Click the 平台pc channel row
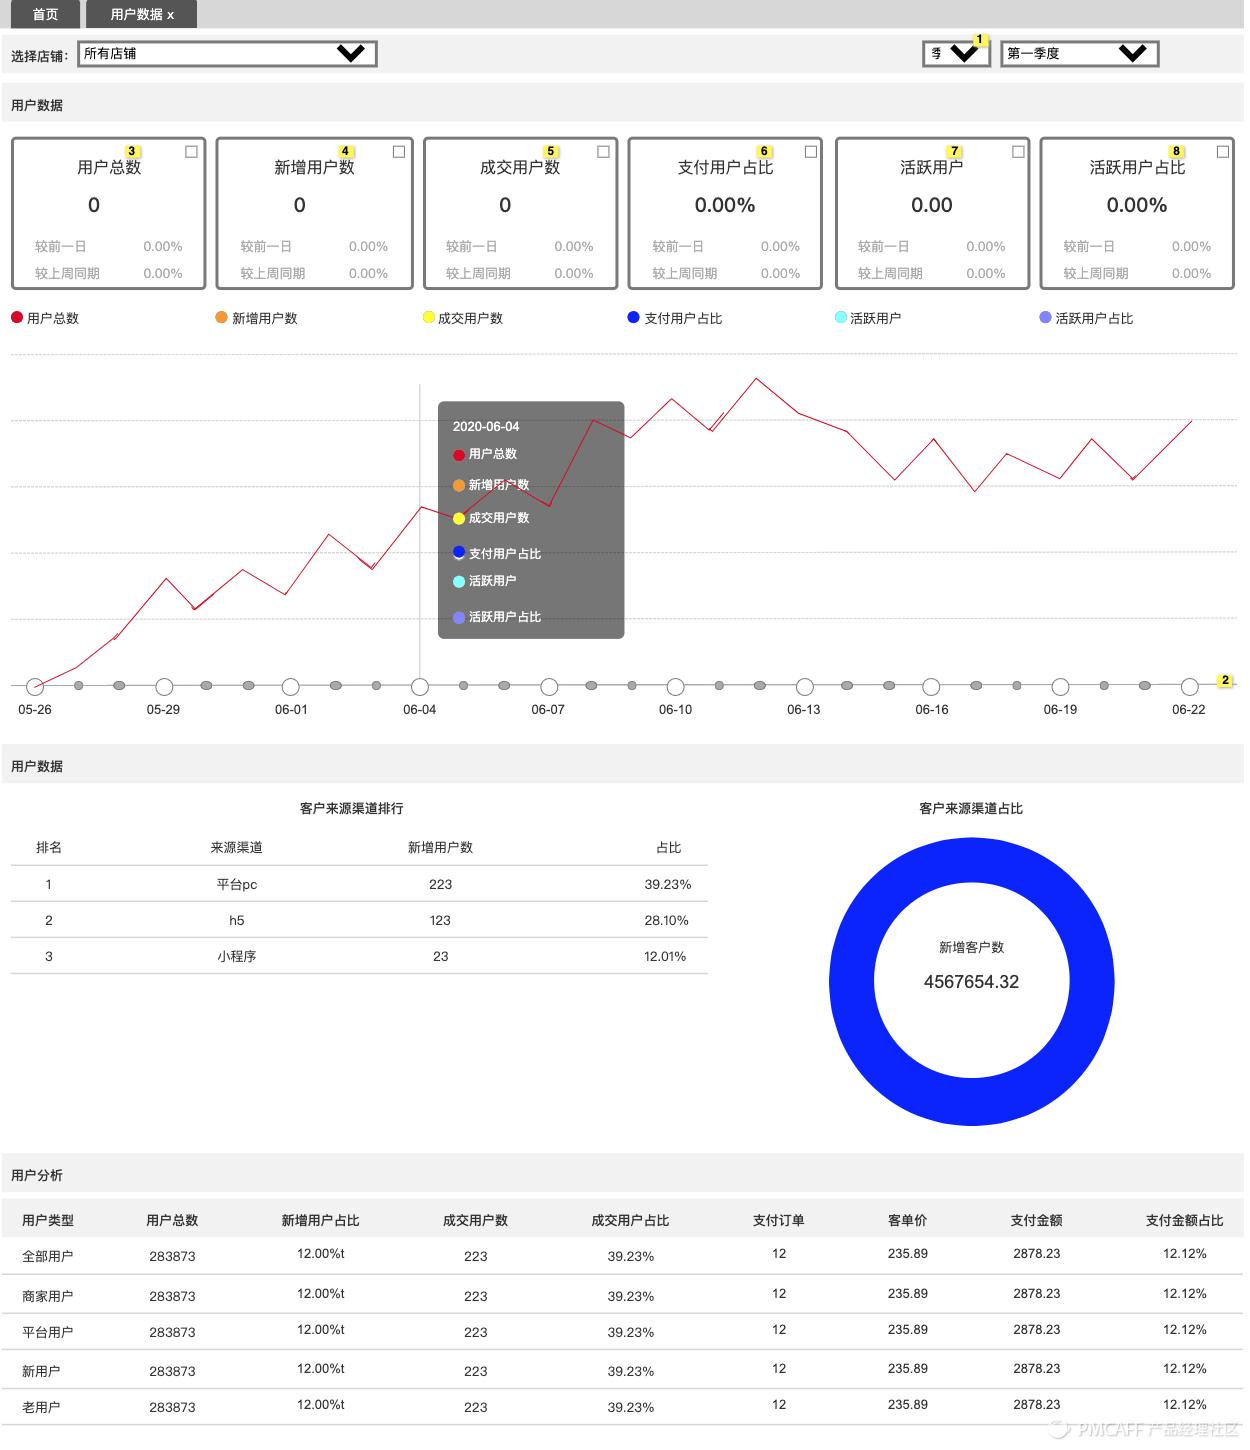The image size is (1250, 1450). pos(359,884)
